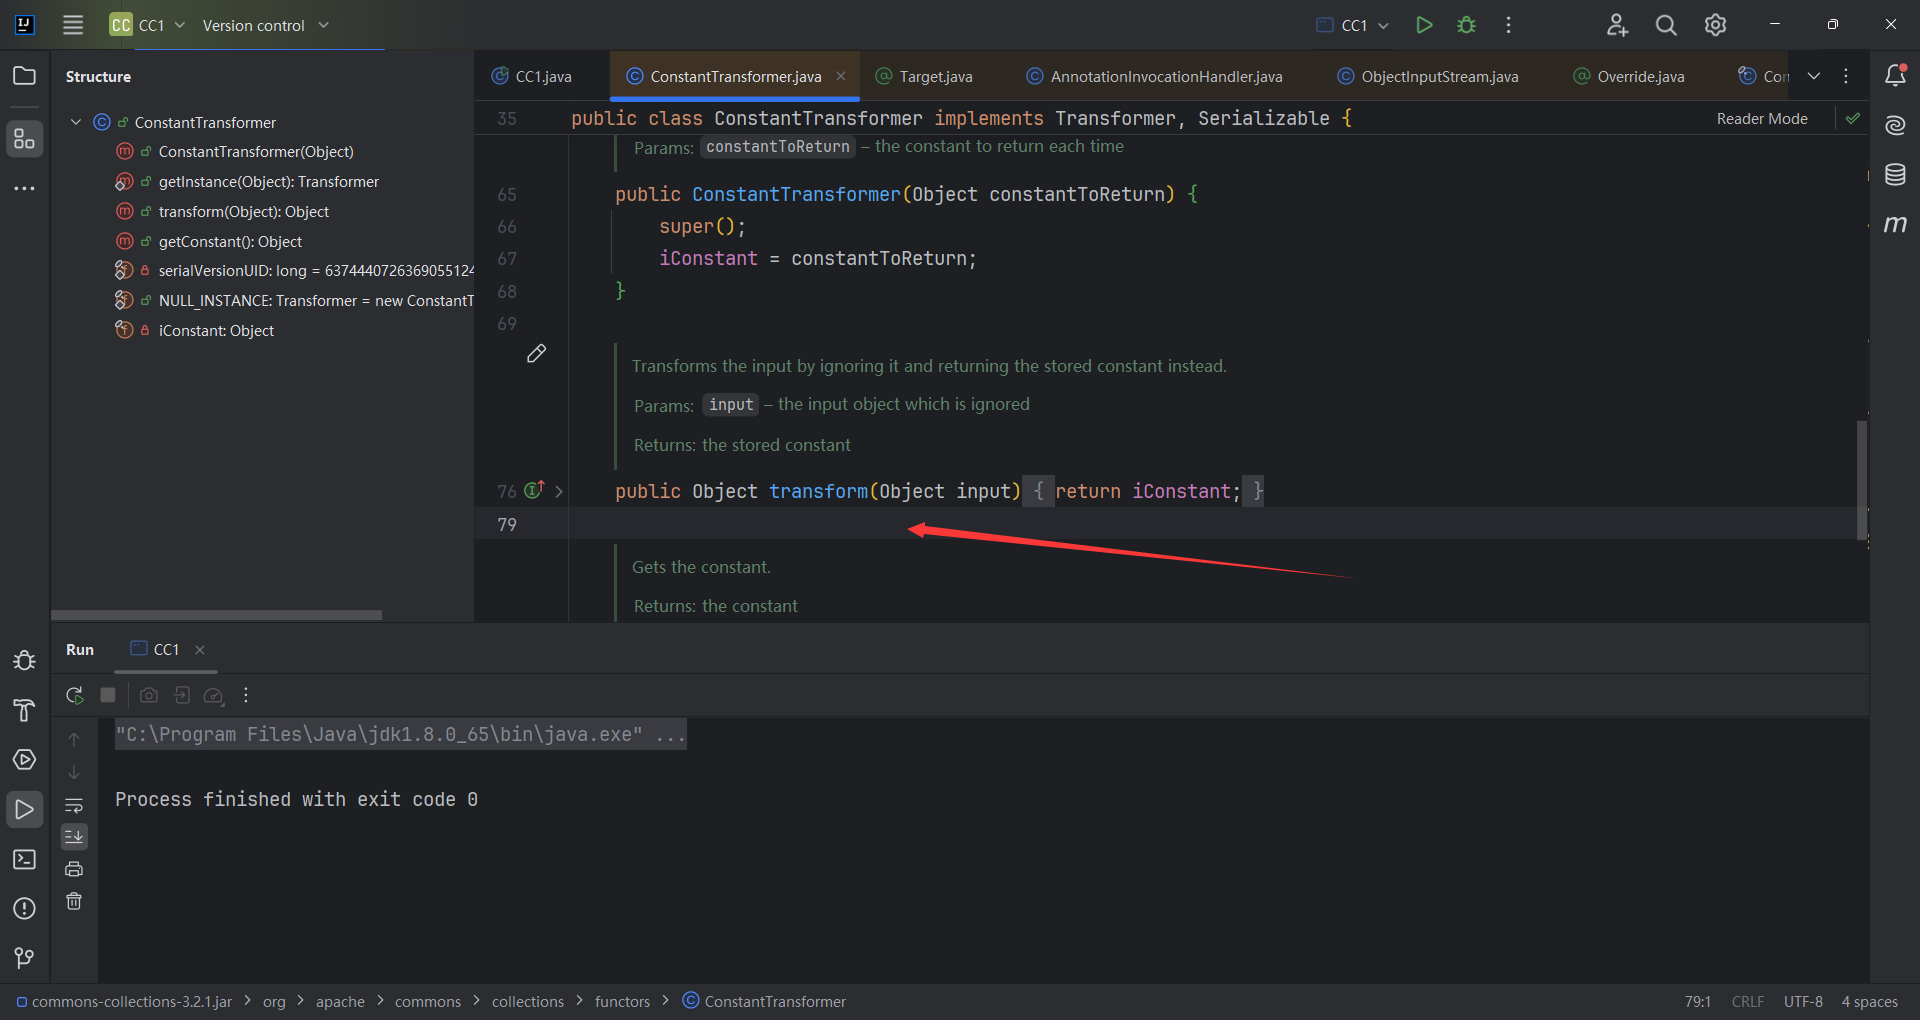Print the console output
This screenshot has height=1020, width=1920.
tap(74, 869)
